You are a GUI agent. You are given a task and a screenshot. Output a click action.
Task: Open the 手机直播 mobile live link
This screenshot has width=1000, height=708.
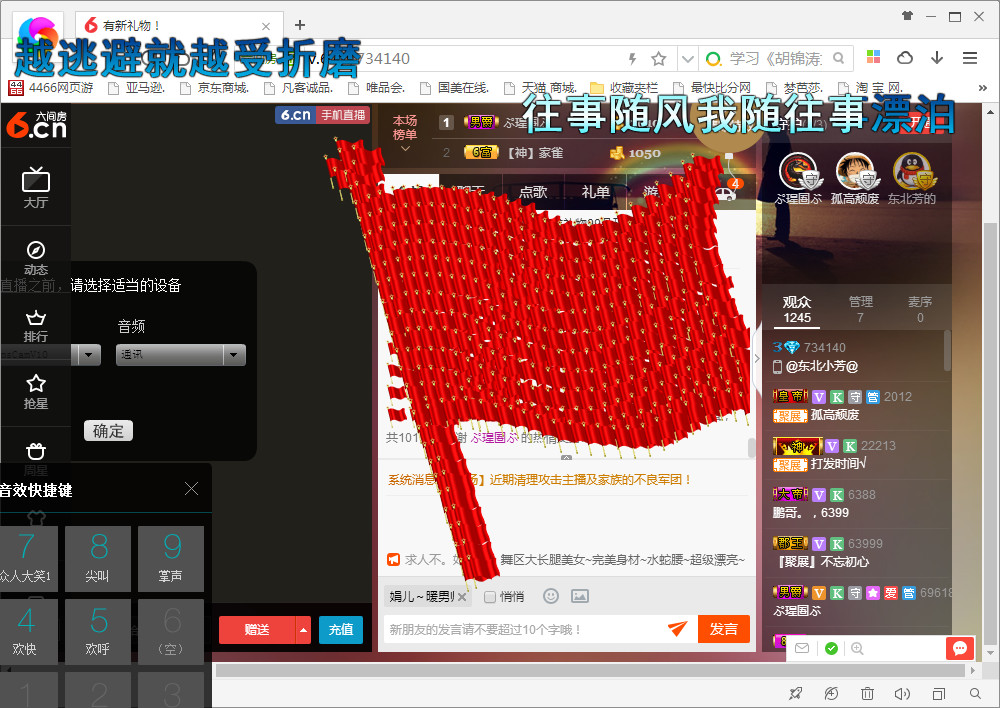coord(343,115)
